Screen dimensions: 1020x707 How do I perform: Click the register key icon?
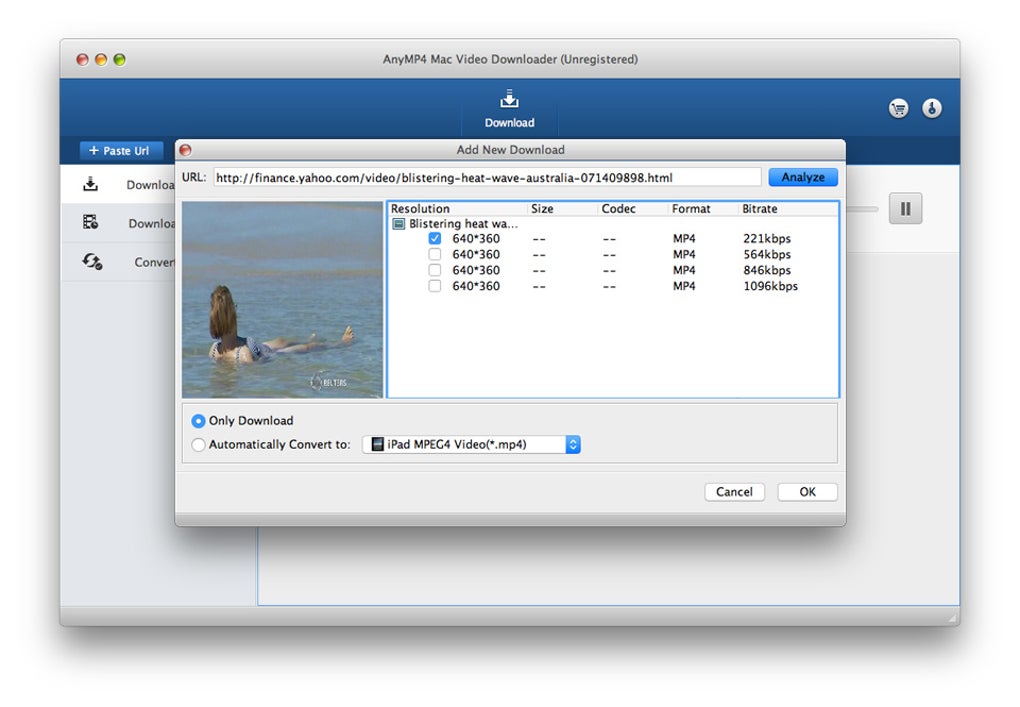pyautogui.click(x=932, y=108)
